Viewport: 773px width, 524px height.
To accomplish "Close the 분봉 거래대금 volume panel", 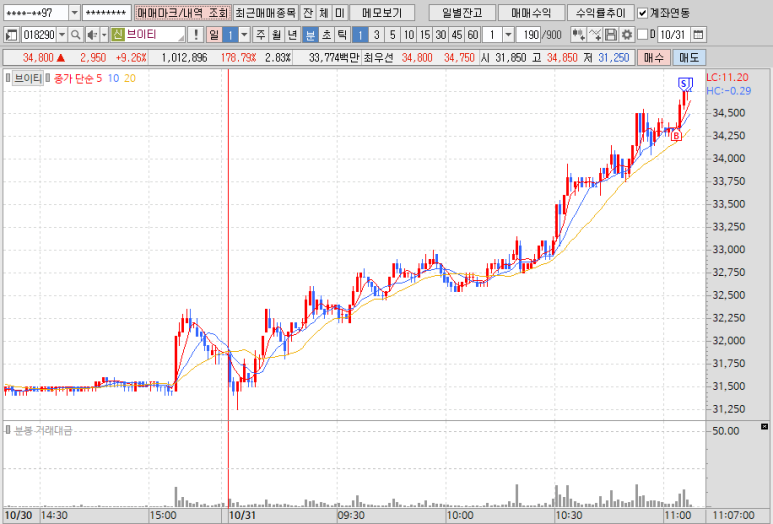I will click(x=764, y=426).
